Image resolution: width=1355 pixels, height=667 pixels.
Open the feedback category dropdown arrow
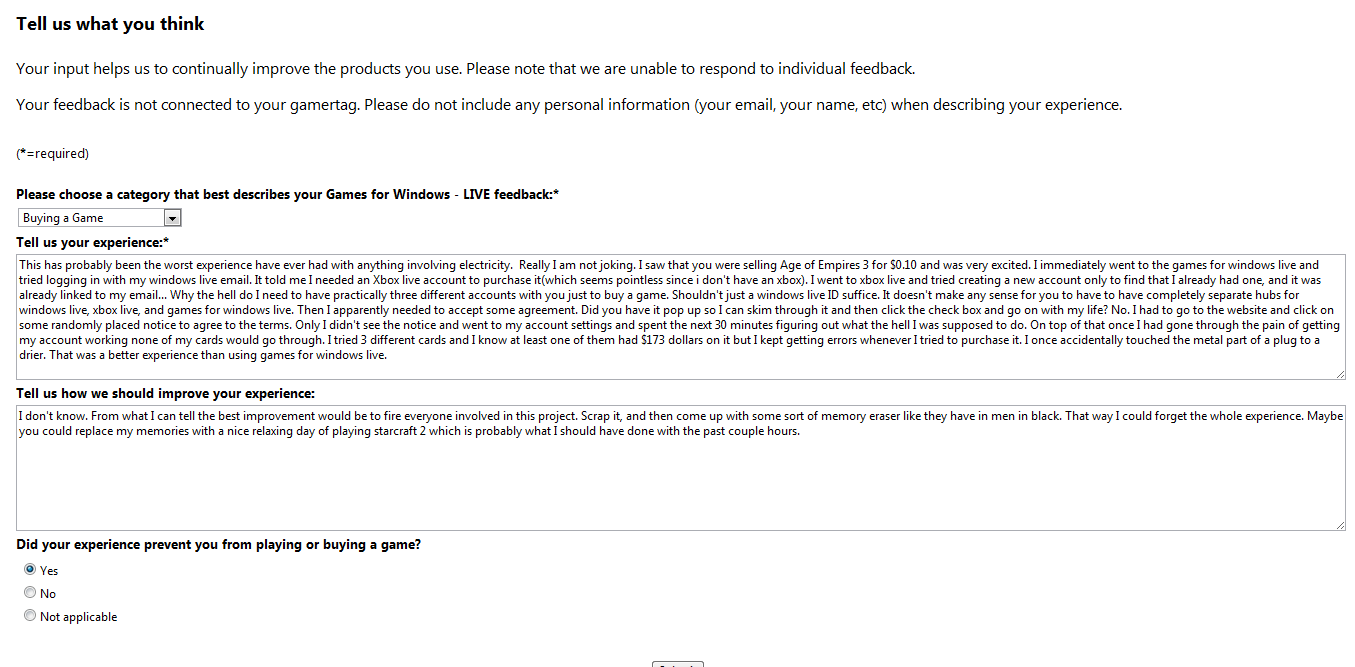tap(172, 218)
